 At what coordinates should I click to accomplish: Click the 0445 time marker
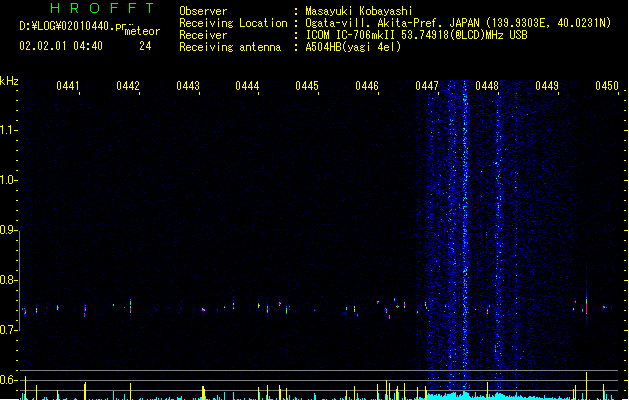click(x=307, y=86)
